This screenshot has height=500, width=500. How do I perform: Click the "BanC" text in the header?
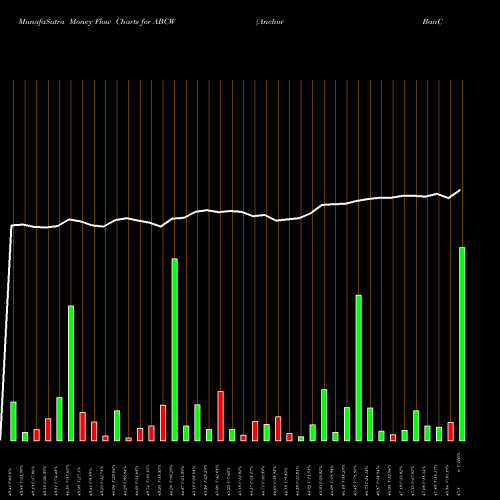(433, 22)
